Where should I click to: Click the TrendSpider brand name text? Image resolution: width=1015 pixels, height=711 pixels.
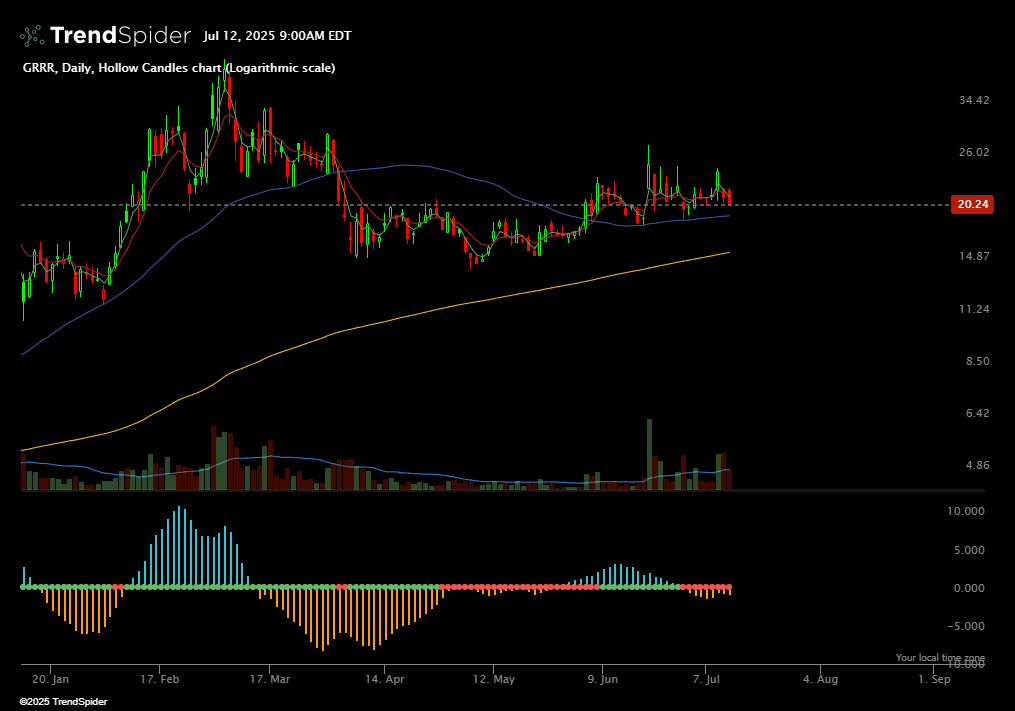click(120, 36)
